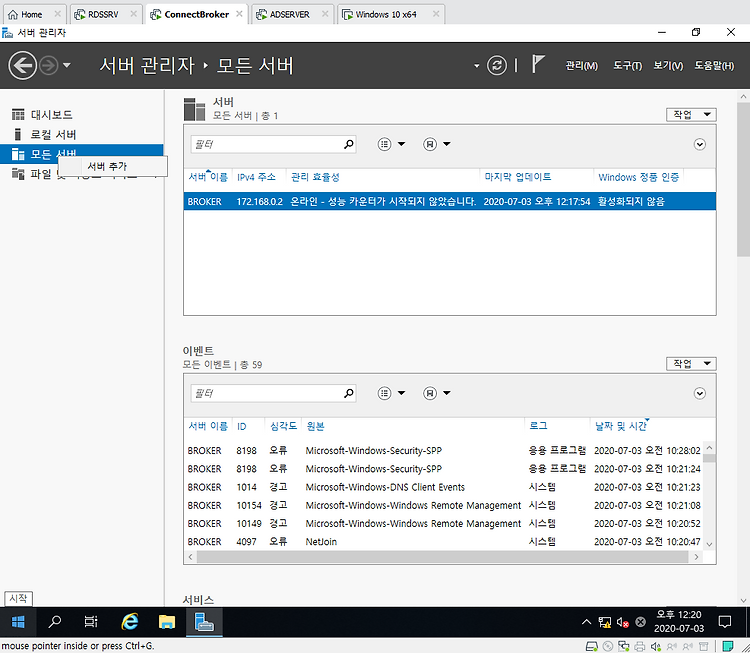Image resolution: width=750 pixels, height=653 pixels.
Task: Click the IP address 172.168.0.2 cell
Action: point(260,201)
